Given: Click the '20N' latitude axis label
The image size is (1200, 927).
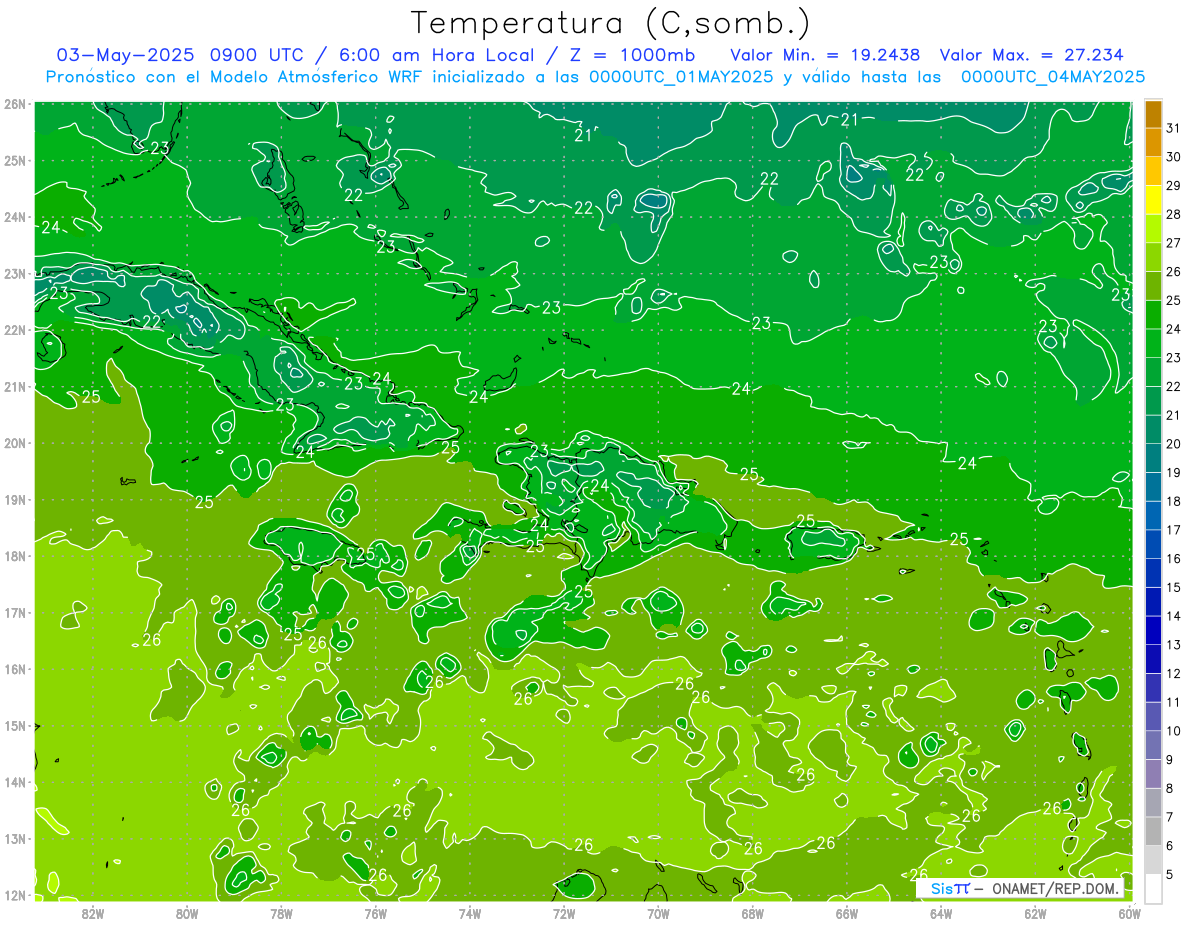Looking at the screenshot, I should pyautogui.click(x=15, y=443).
